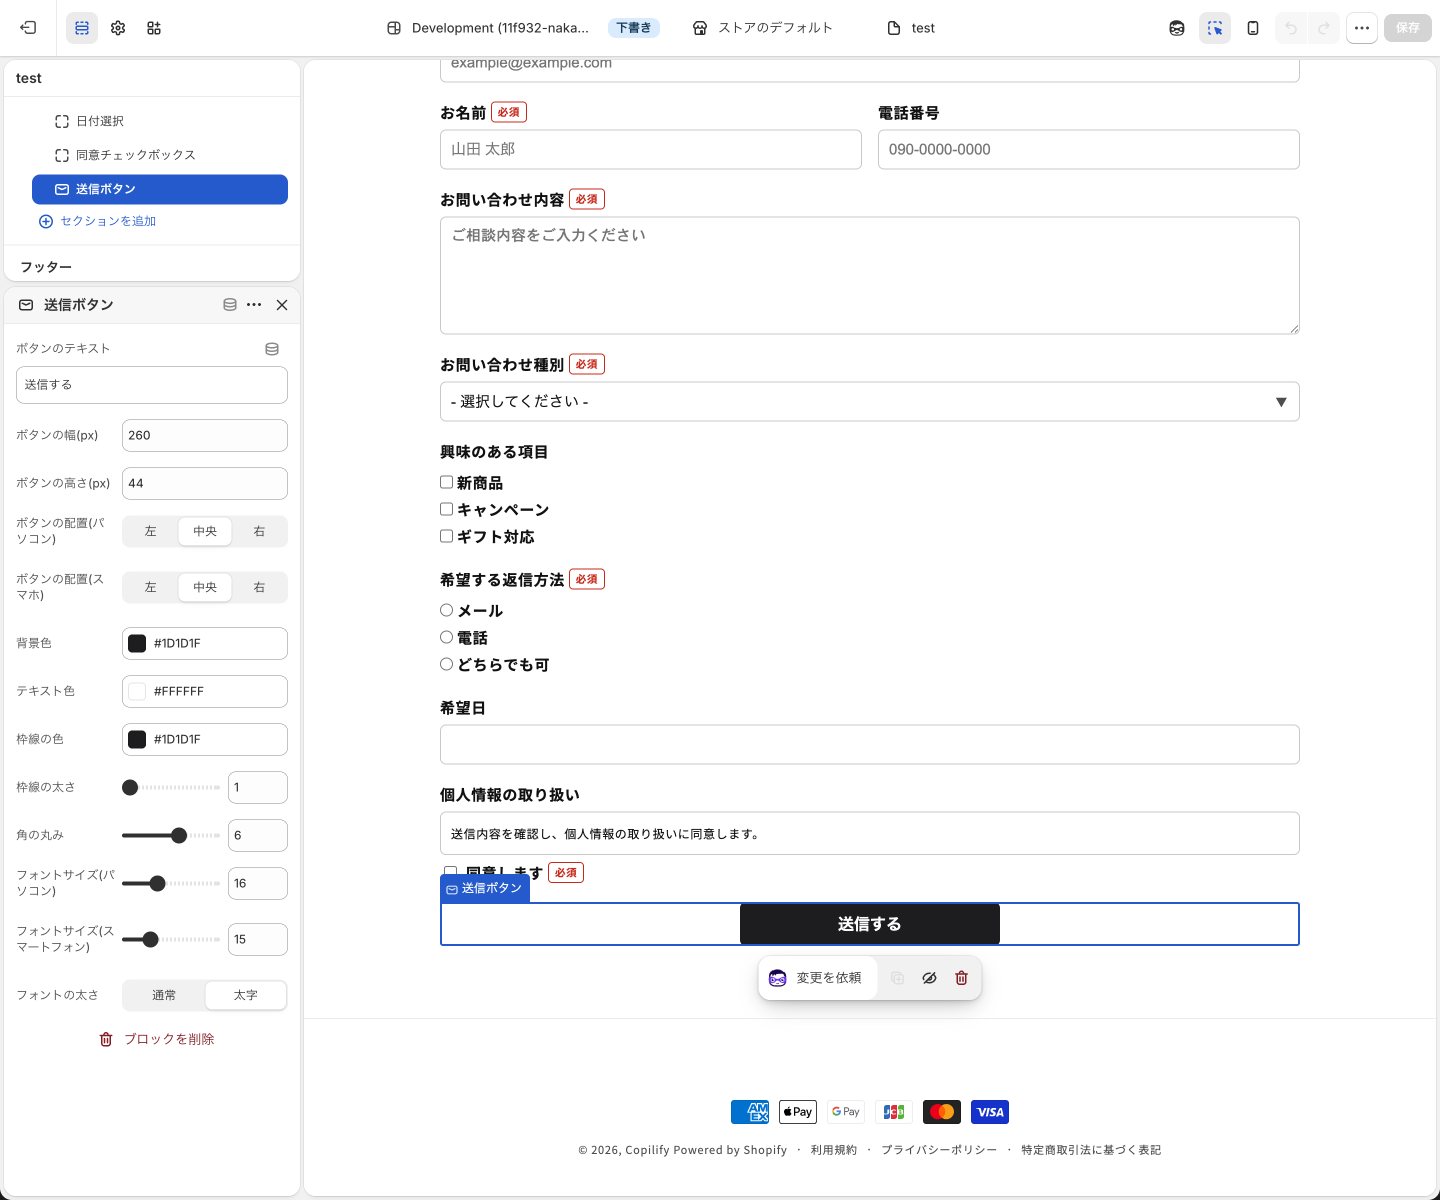Click the duplicate icon in floating toolbar
The height and width of the screenshot is (1200, 1440).
(897, 978)
